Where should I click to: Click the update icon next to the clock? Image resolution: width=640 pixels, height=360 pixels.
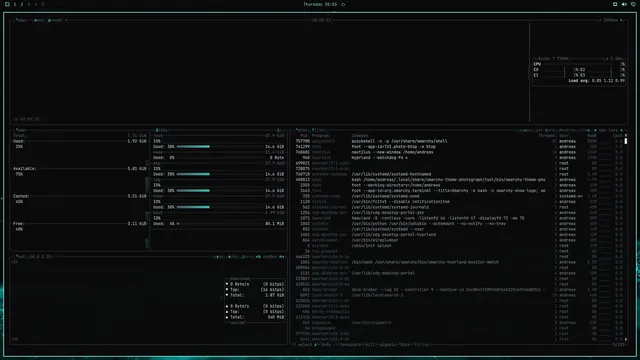coord(343,4)
